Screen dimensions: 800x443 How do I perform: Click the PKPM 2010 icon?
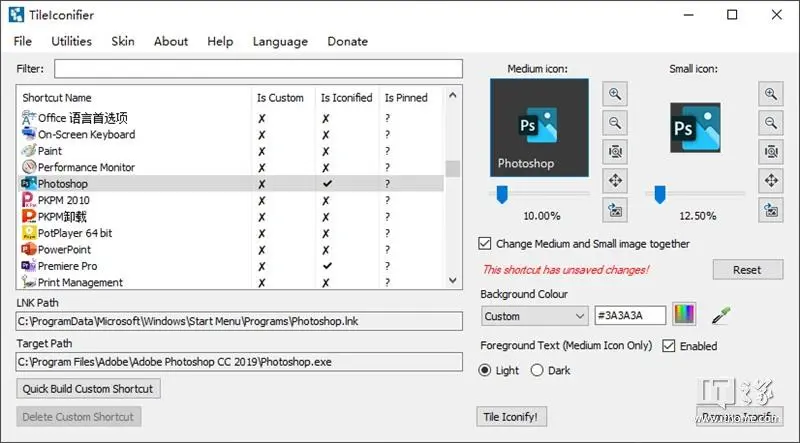29,200
